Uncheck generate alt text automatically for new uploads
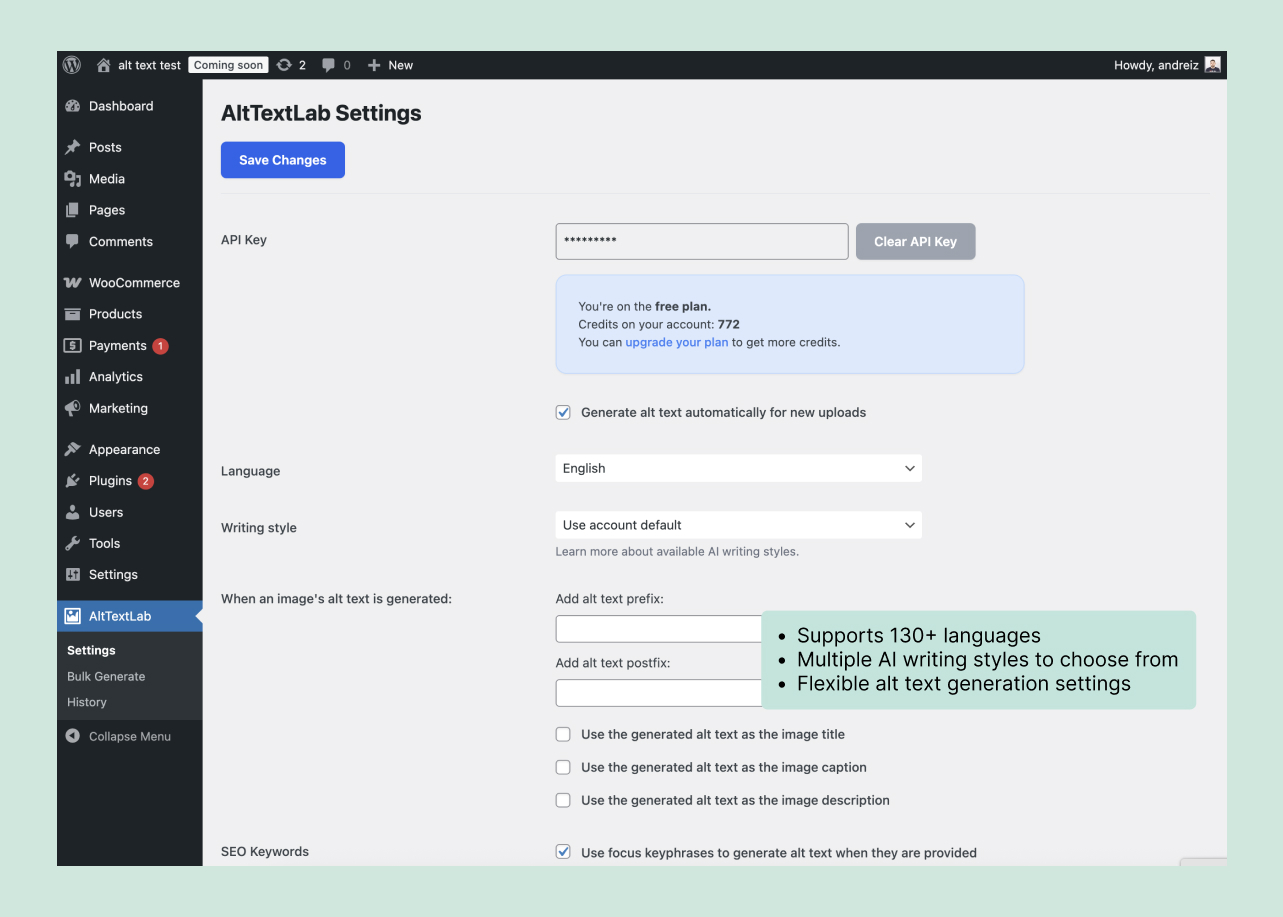This screenshot has height=917, width=1283. click(x=563, y=411)
